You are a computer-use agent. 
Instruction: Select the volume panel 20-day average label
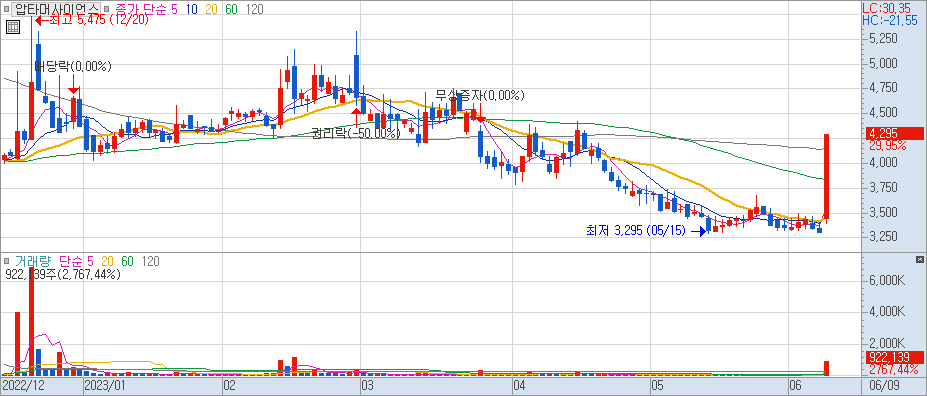(108, 261)
